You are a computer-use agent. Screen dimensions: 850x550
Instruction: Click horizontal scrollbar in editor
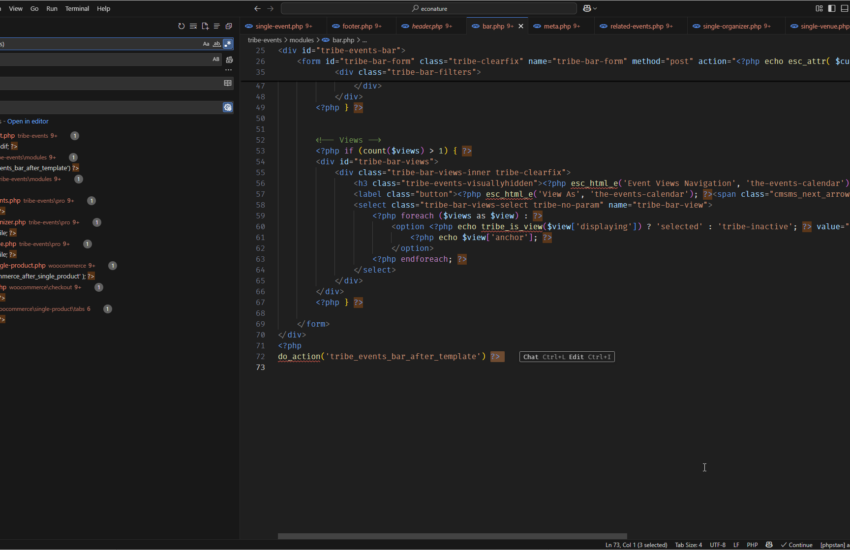click(452, 536)
